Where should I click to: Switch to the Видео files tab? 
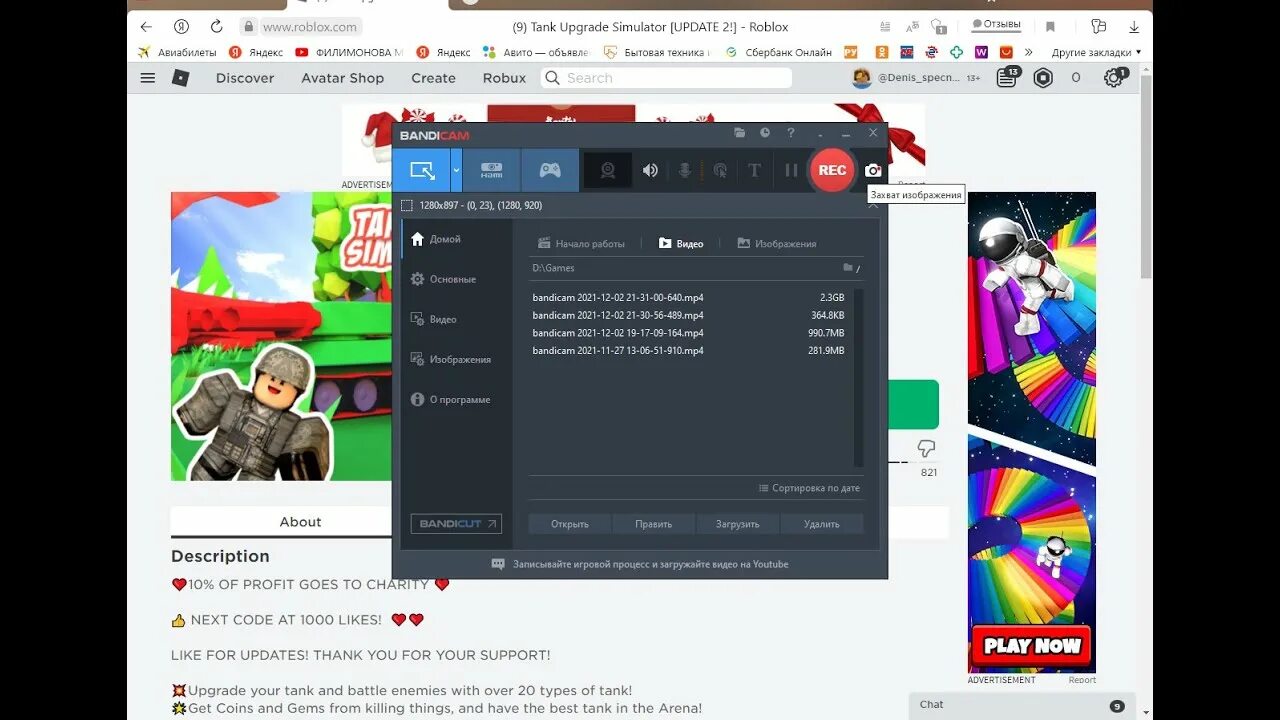681,244
